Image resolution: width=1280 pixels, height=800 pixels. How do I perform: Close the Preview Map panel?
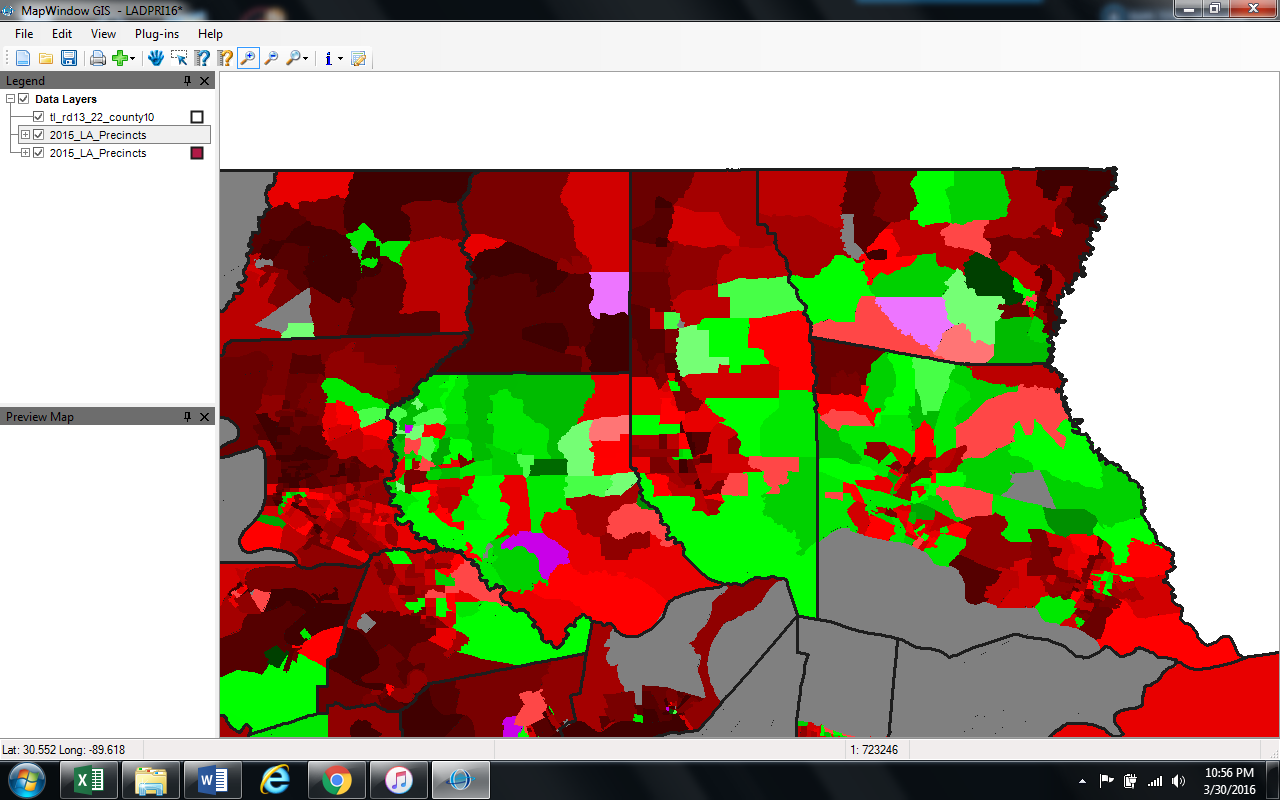click(205, 417)
